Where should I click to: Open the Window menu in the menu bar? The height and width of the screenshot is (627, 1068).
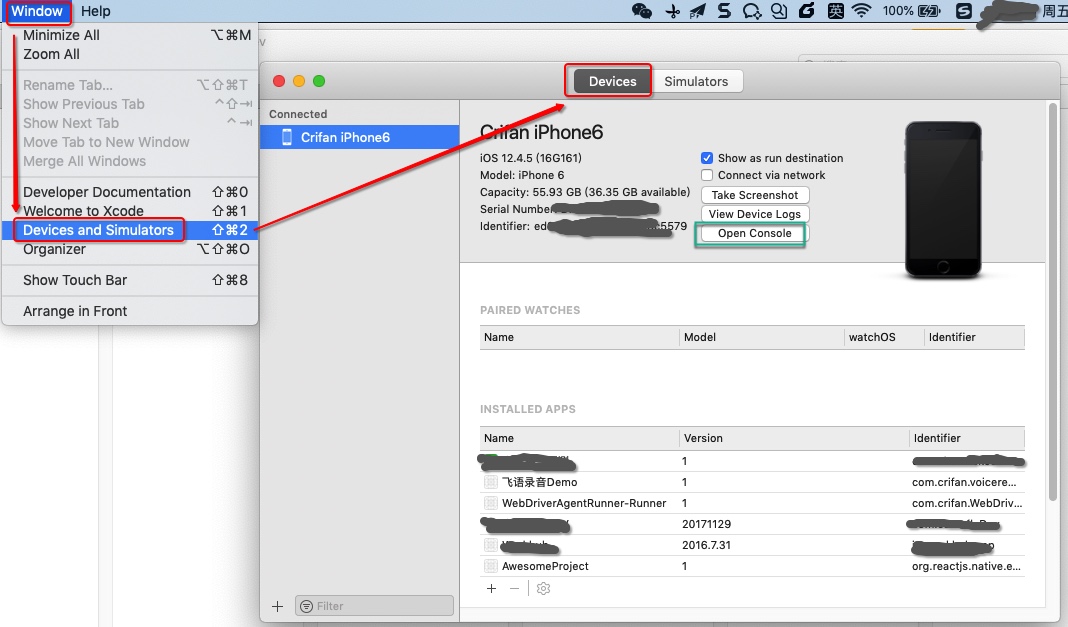37,11
